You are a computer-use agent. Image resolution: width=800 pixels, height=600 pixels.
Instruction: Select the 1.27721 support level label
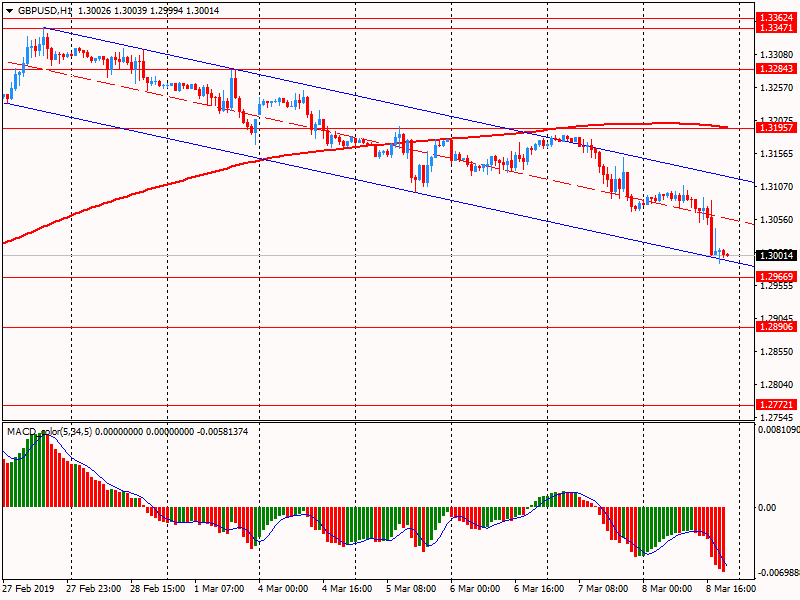coord(776,405)
